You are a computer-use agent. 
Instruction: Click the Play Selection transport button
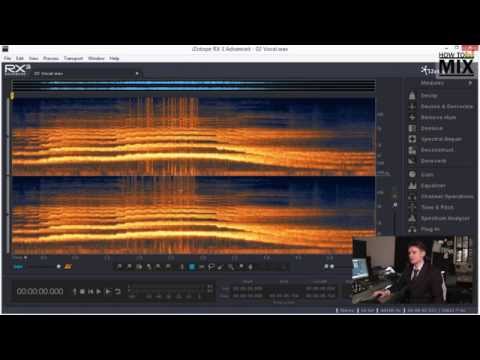(108, 292)
